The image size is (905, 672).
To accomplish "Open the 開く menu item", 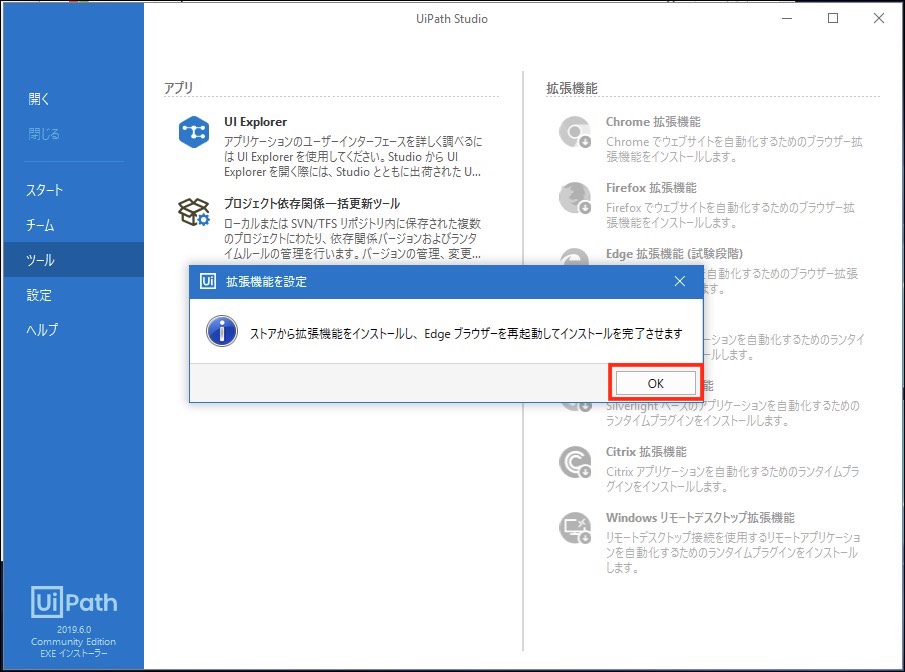I will [x=39, y=99].
